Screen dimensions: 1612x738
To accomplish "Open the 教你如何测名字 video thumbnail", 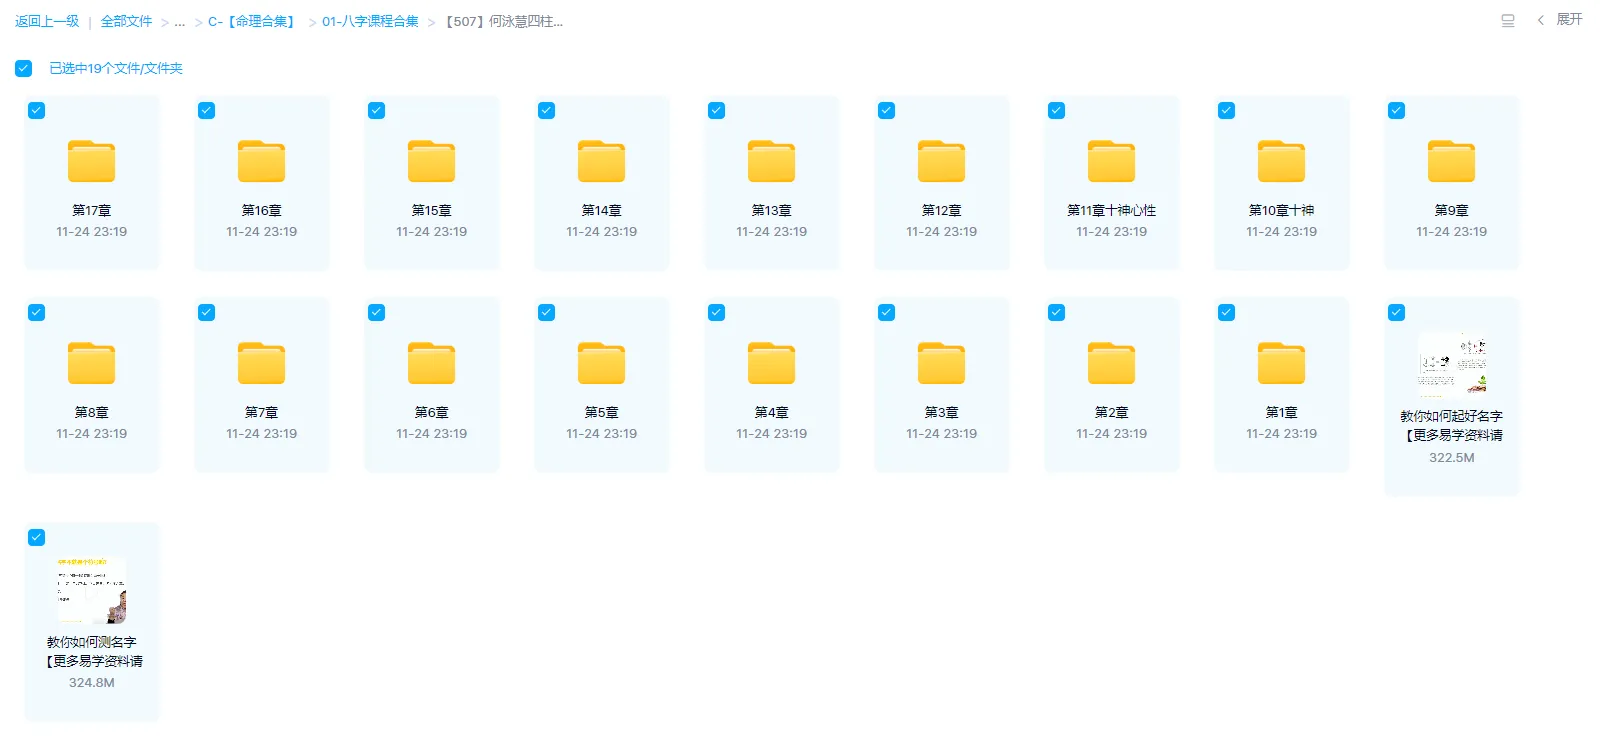I will pos(91,590).
